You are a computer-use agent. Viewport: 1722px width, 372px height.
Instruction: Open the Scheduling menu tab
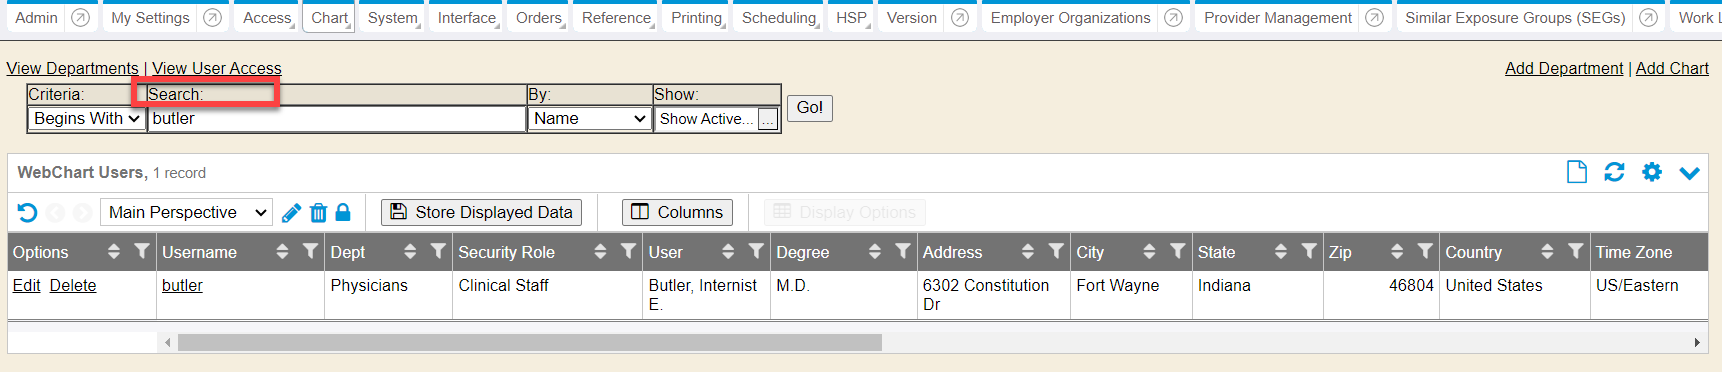779,18
